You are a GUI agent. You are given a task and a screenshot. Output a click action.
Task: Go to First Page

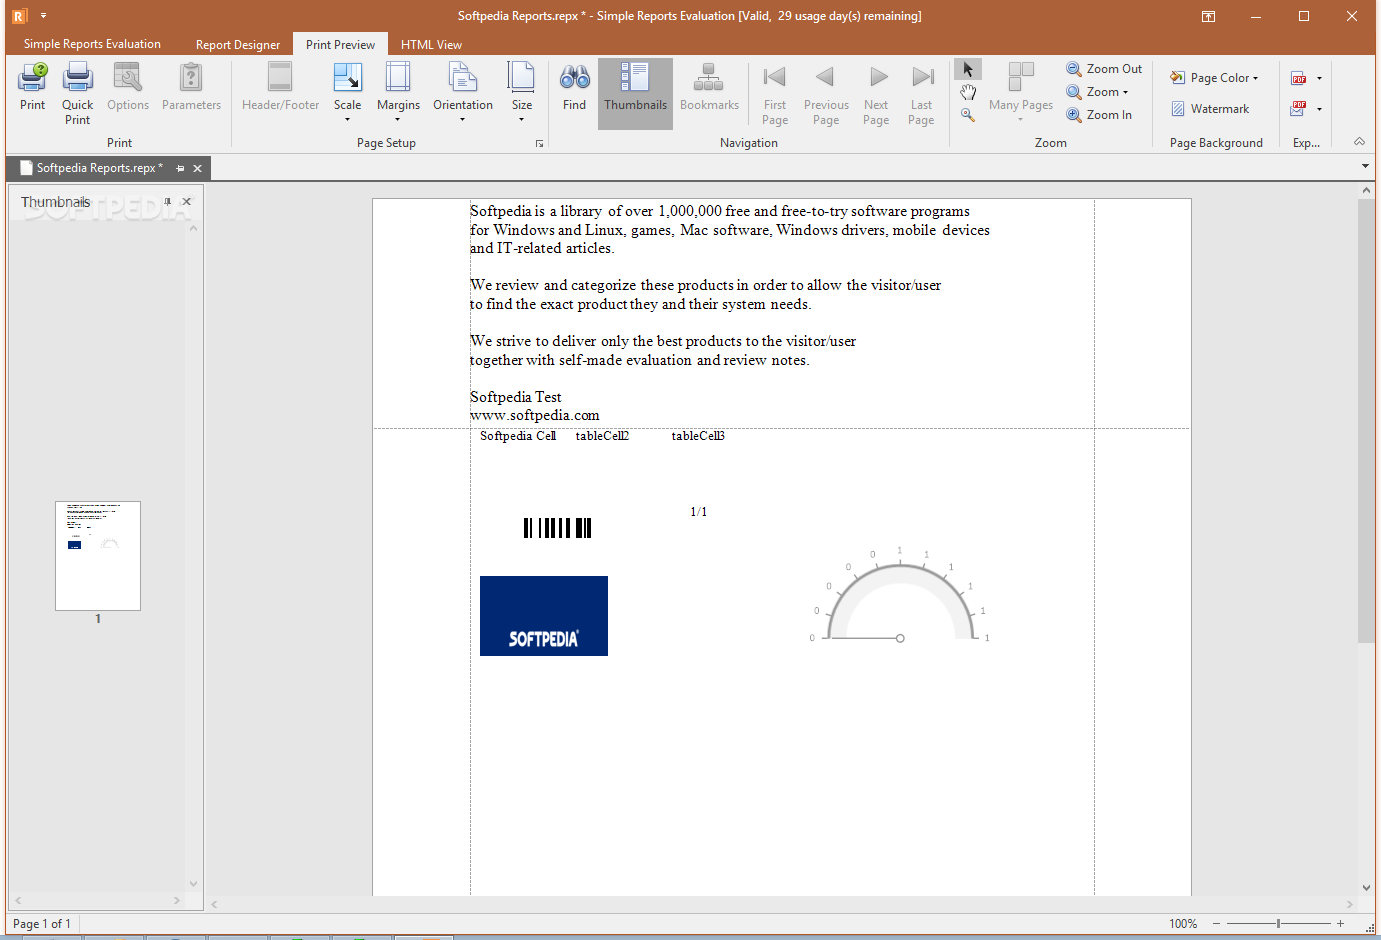pos(775,93)
